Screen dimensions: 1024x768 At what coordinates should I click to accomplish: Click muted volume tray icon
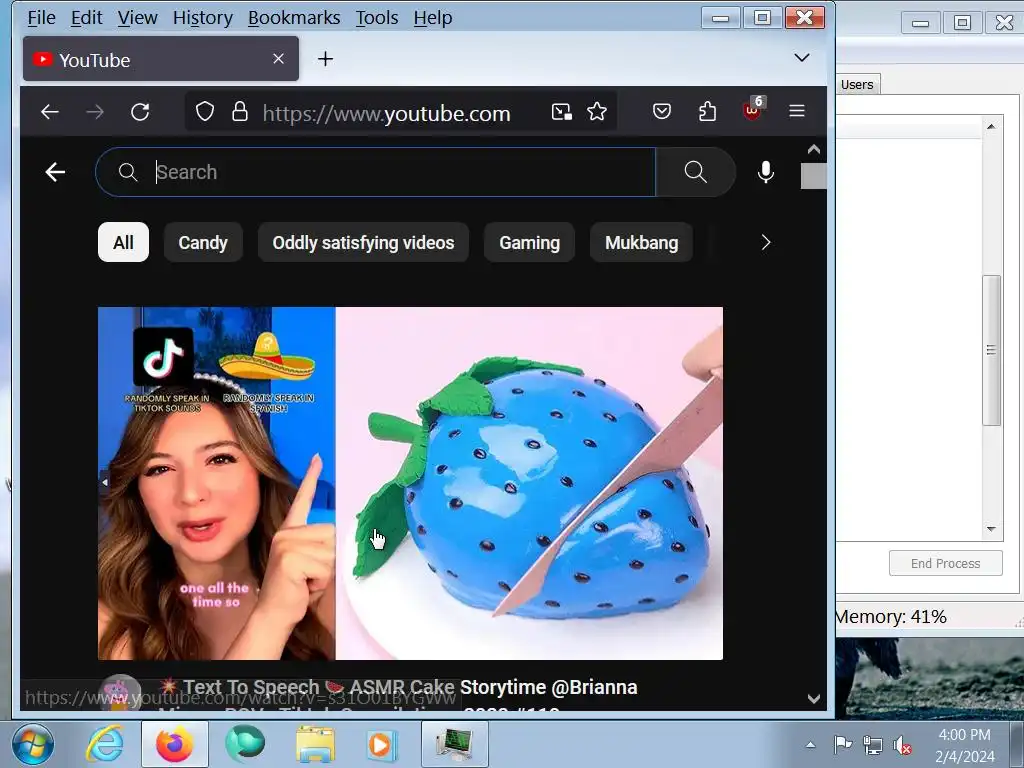[x=903, y=744]
